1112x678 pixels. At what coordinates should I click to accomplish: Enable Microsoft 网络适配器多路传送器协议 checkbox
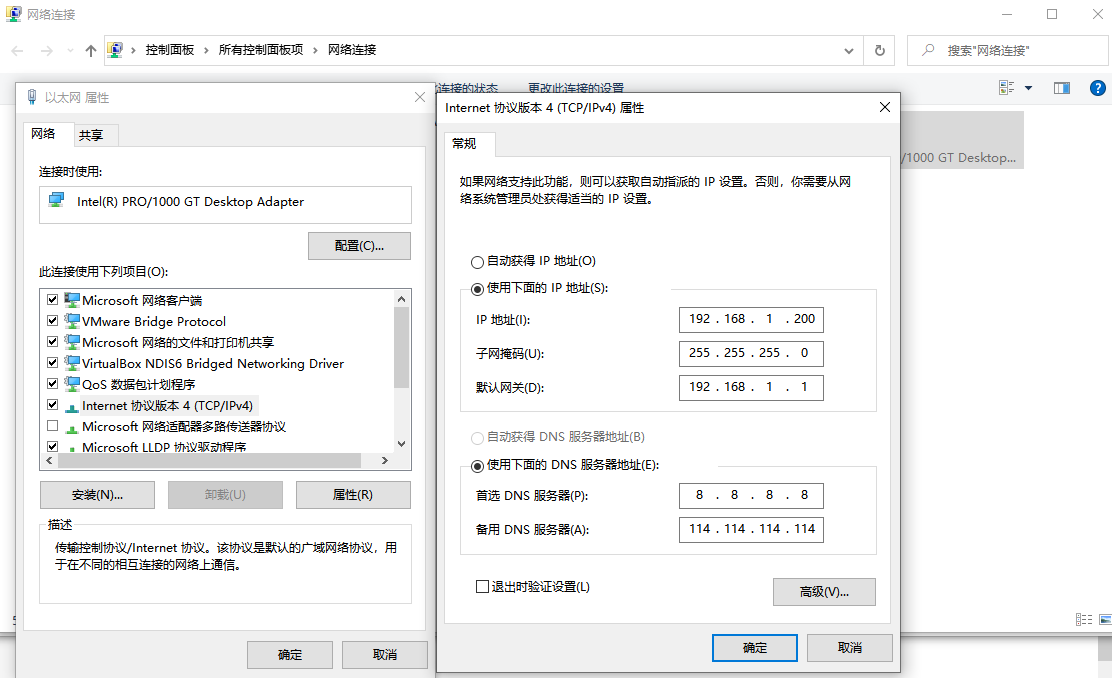click(x=52, y=426)
